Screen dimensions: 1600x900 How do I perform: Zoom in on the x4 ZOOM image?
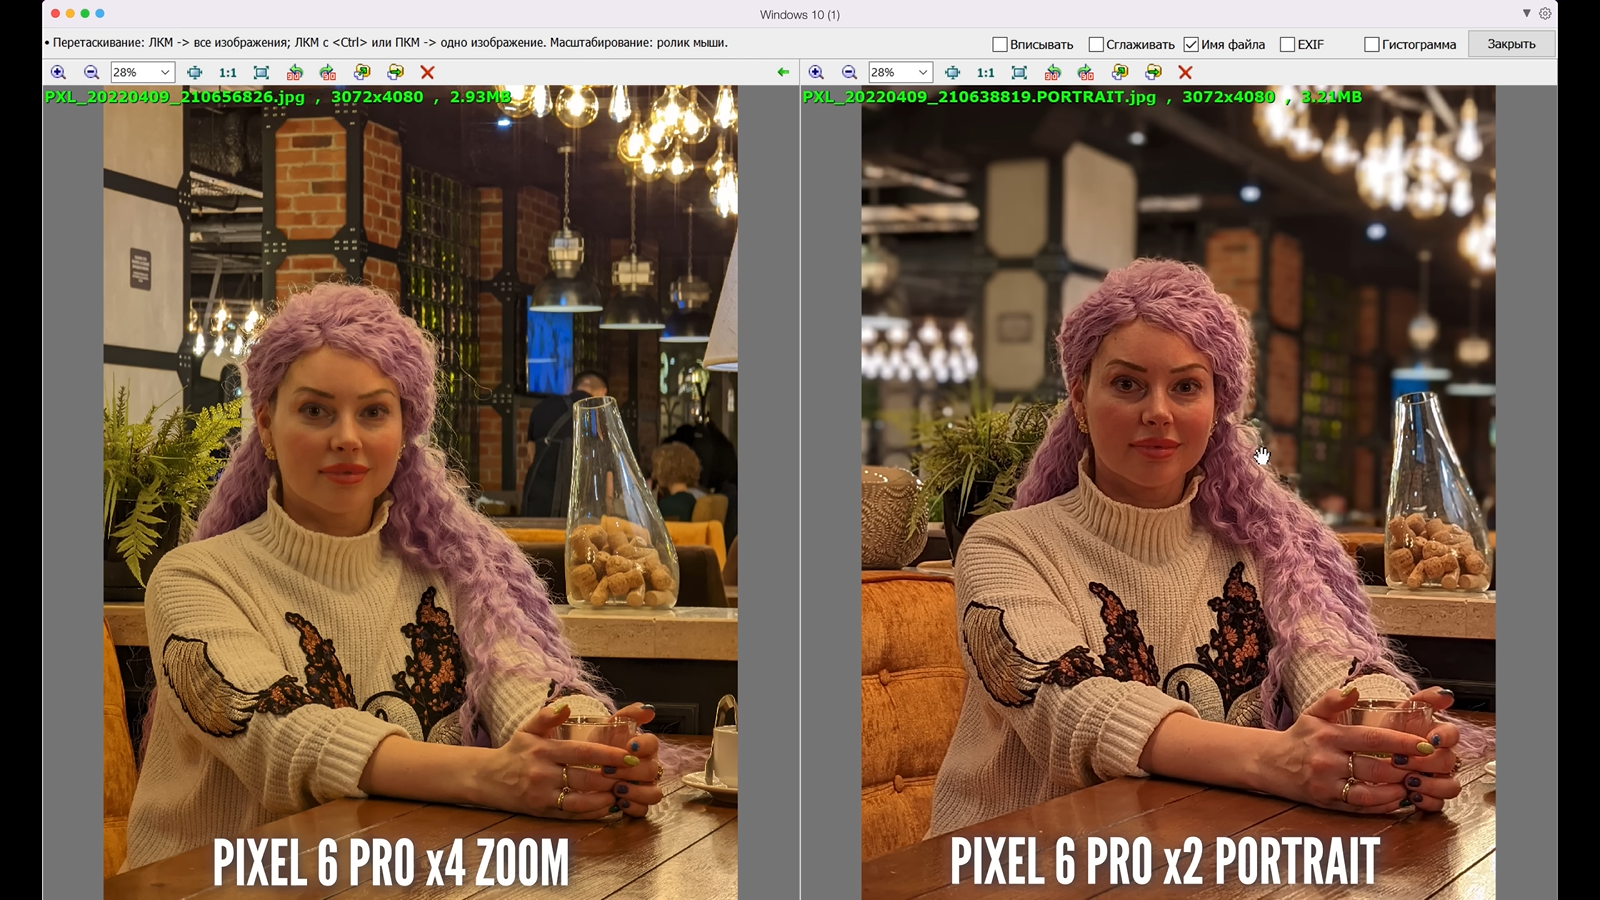58,72
